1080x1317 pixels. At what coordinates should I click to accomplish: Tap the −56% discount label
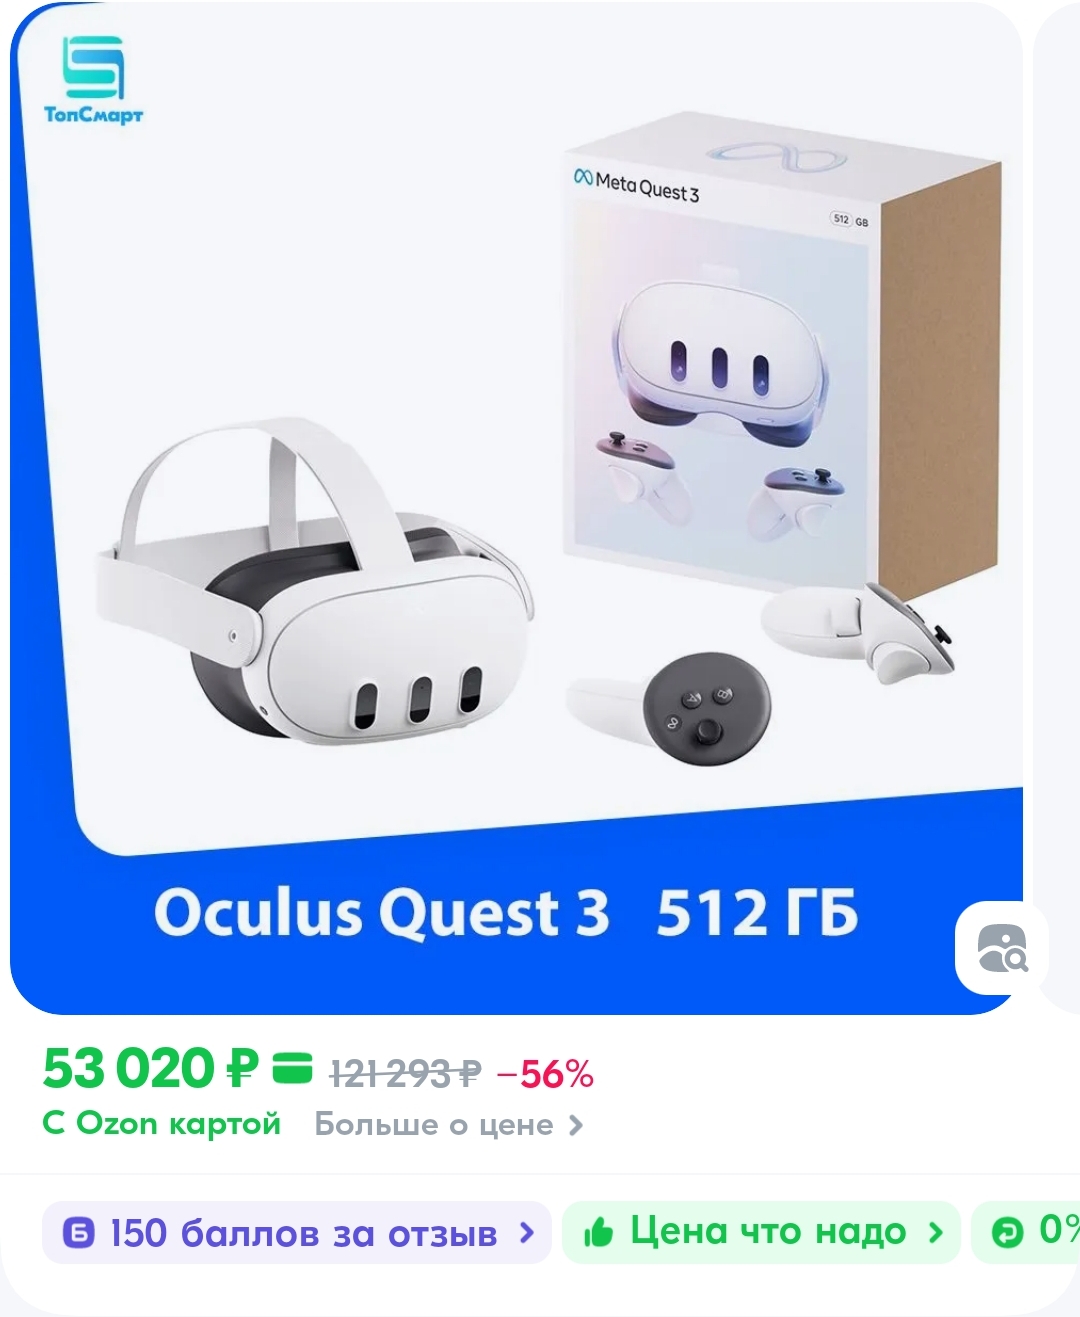(545, 1074)
